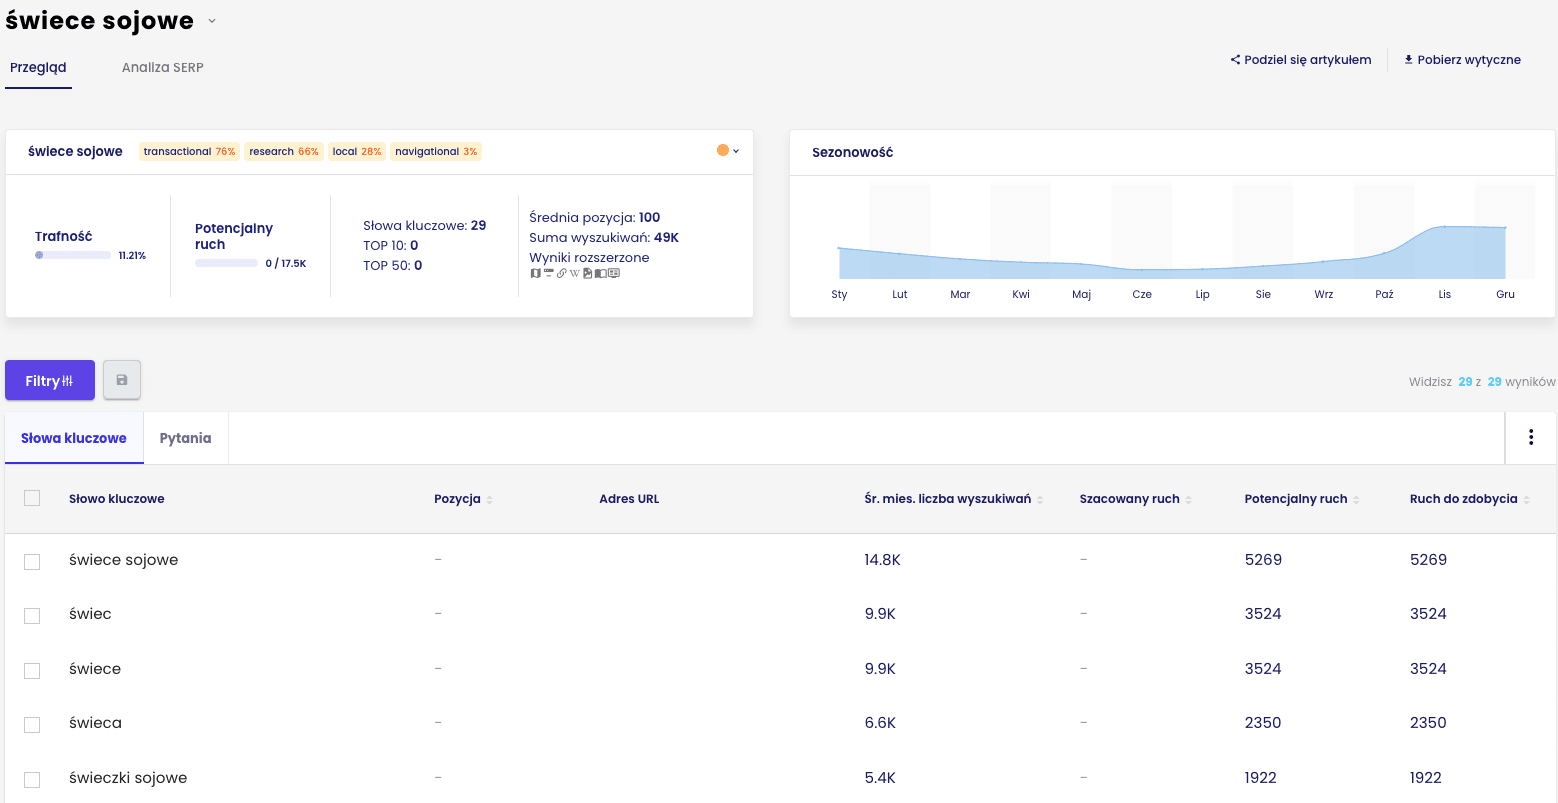Click the keyword świeczki sojowe in table

point(128,778)
